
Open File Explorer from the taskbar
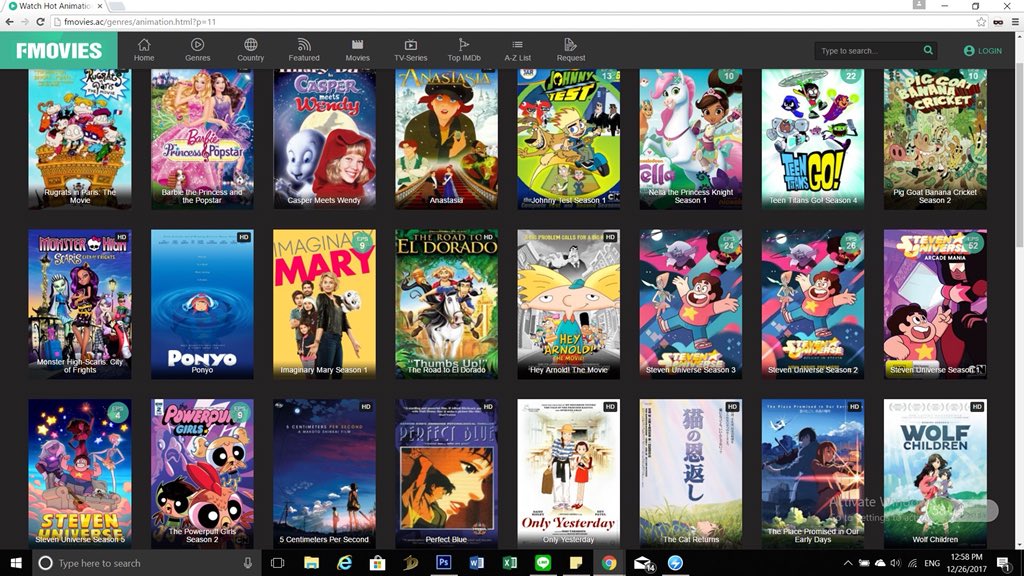[x=312, y=562]
